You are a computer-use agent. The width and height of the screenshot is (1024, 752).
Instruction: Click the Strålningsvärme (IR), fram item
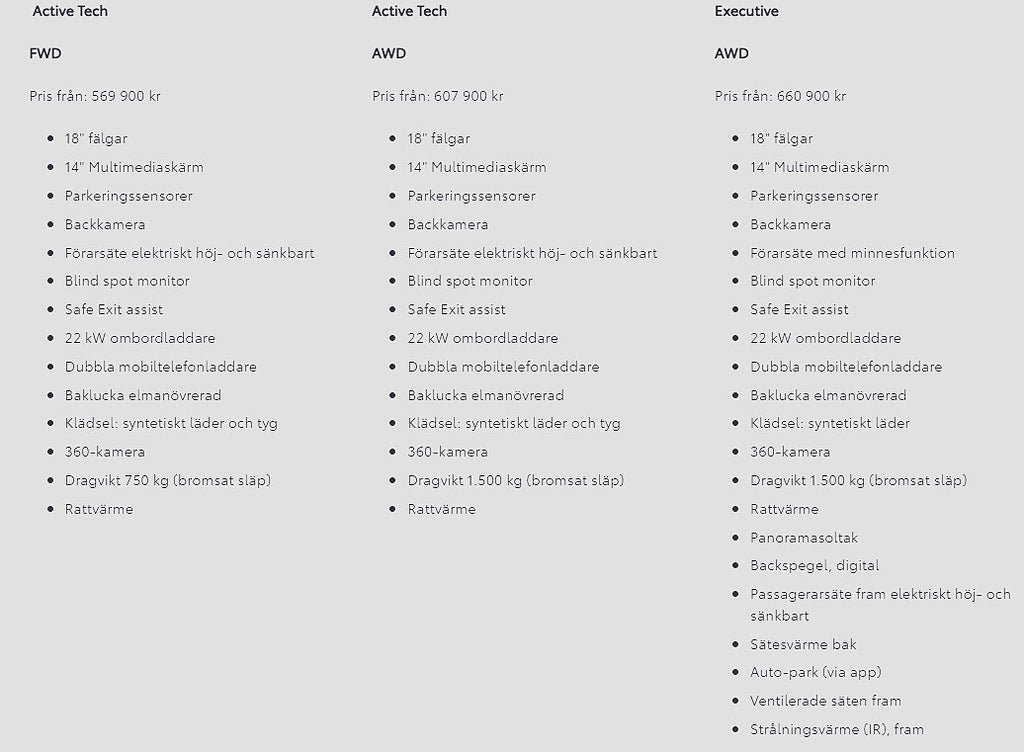pos(836,730)
